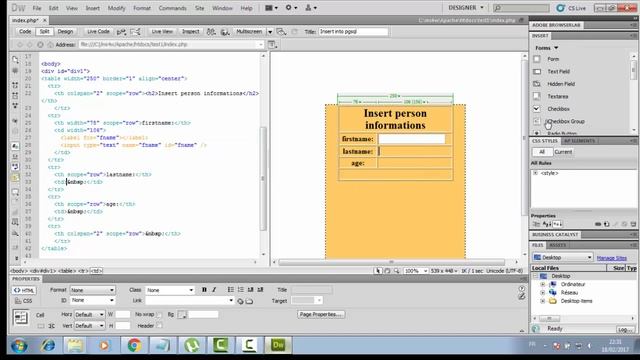Open the Layout workspace icon menu
640x360 pixels.
pyautogui.click(x=271, y=8)
